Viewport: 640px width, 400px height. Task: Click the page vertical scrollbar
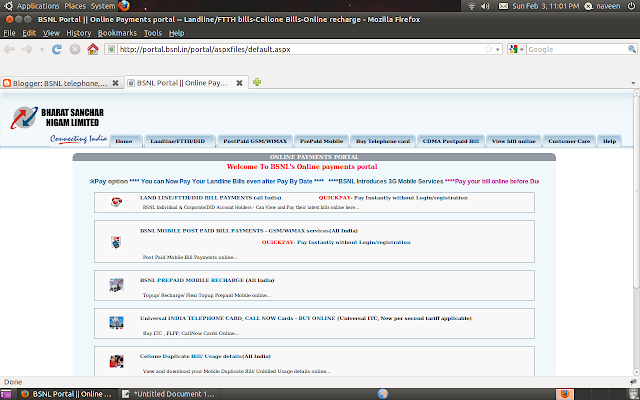click(x=636, y=232)
